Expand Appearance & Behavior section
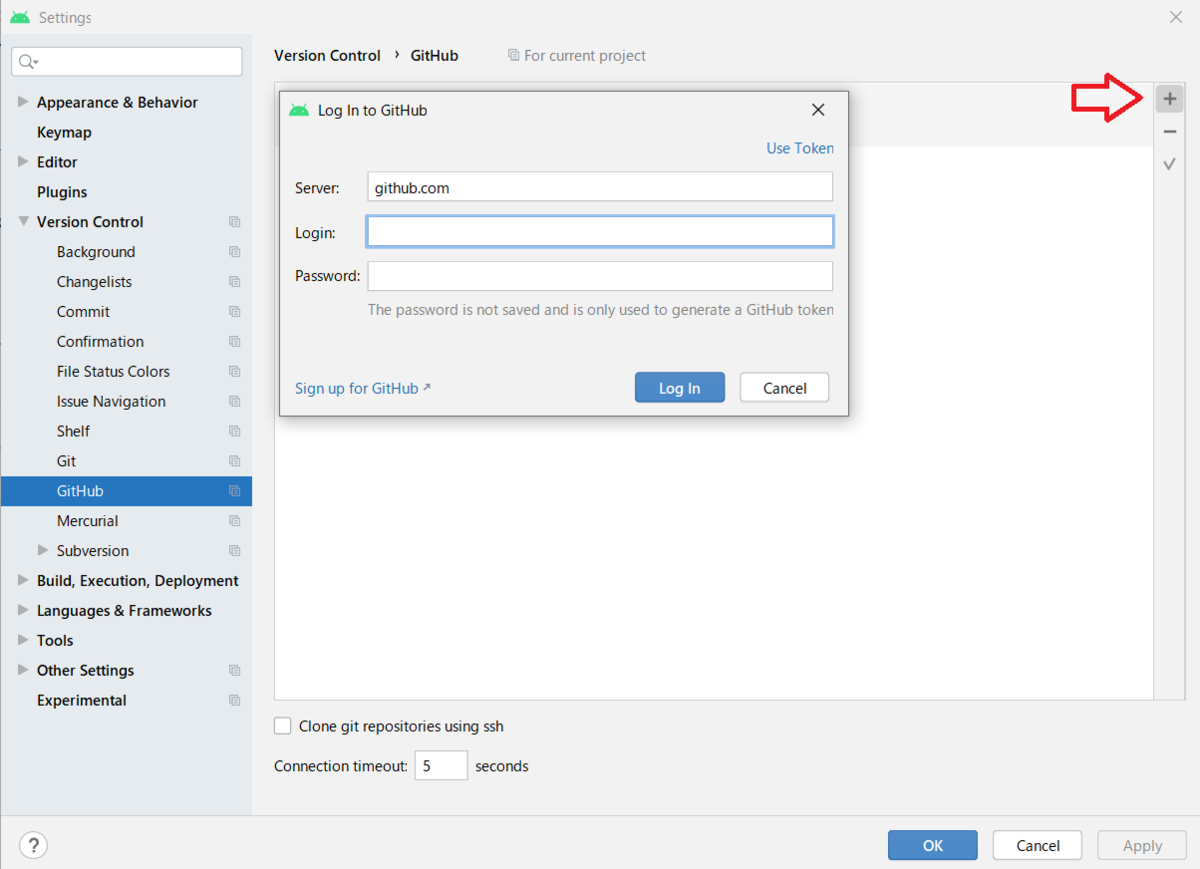1200x869 pixels. [x=23, y=102]
